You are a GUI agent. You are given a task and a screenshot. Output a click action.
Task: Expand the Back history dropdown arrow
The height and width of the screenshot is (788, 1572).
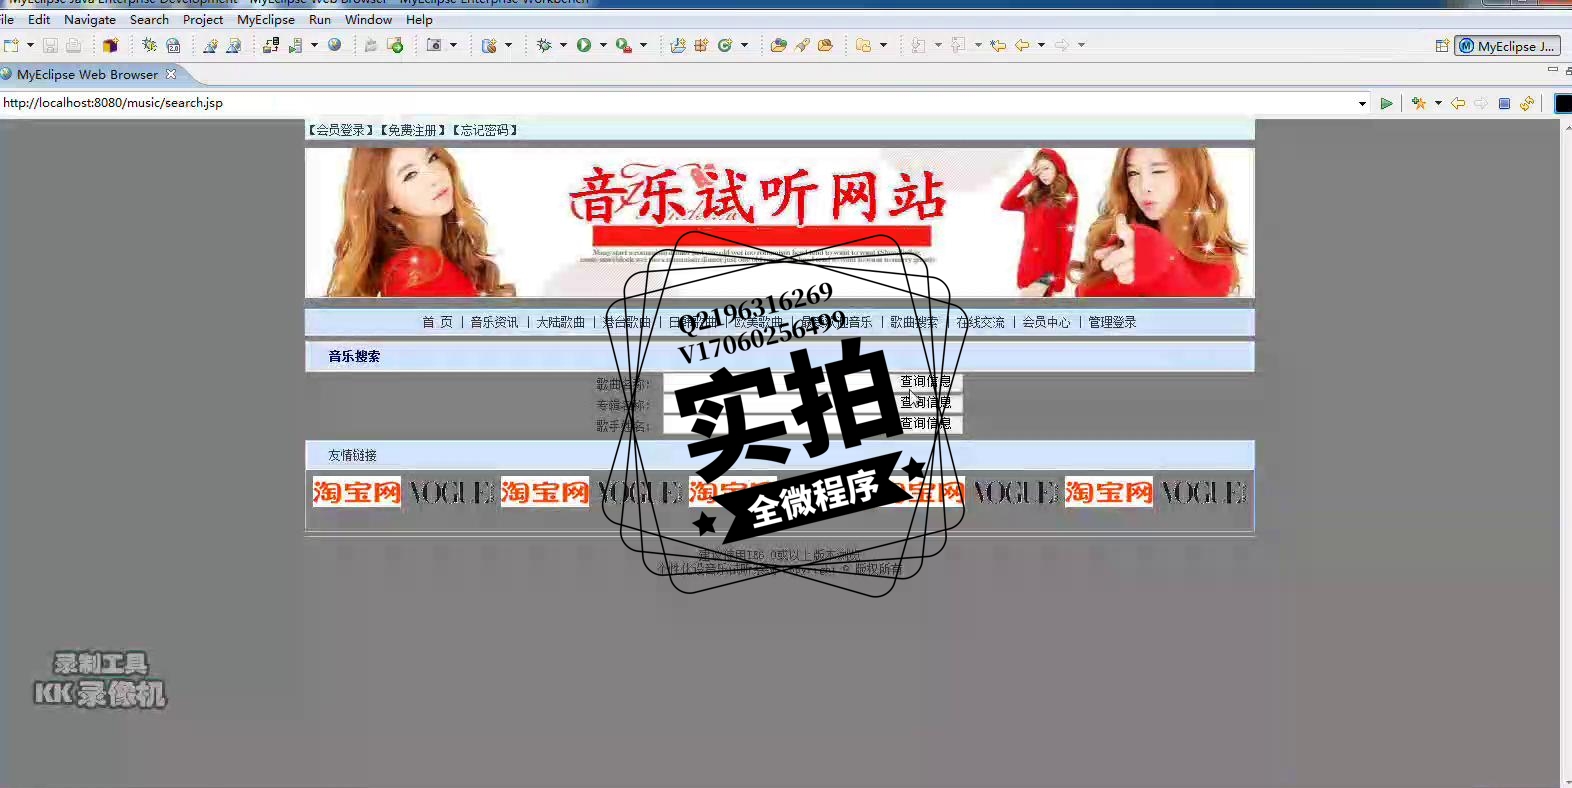[x=1041, y=45]
